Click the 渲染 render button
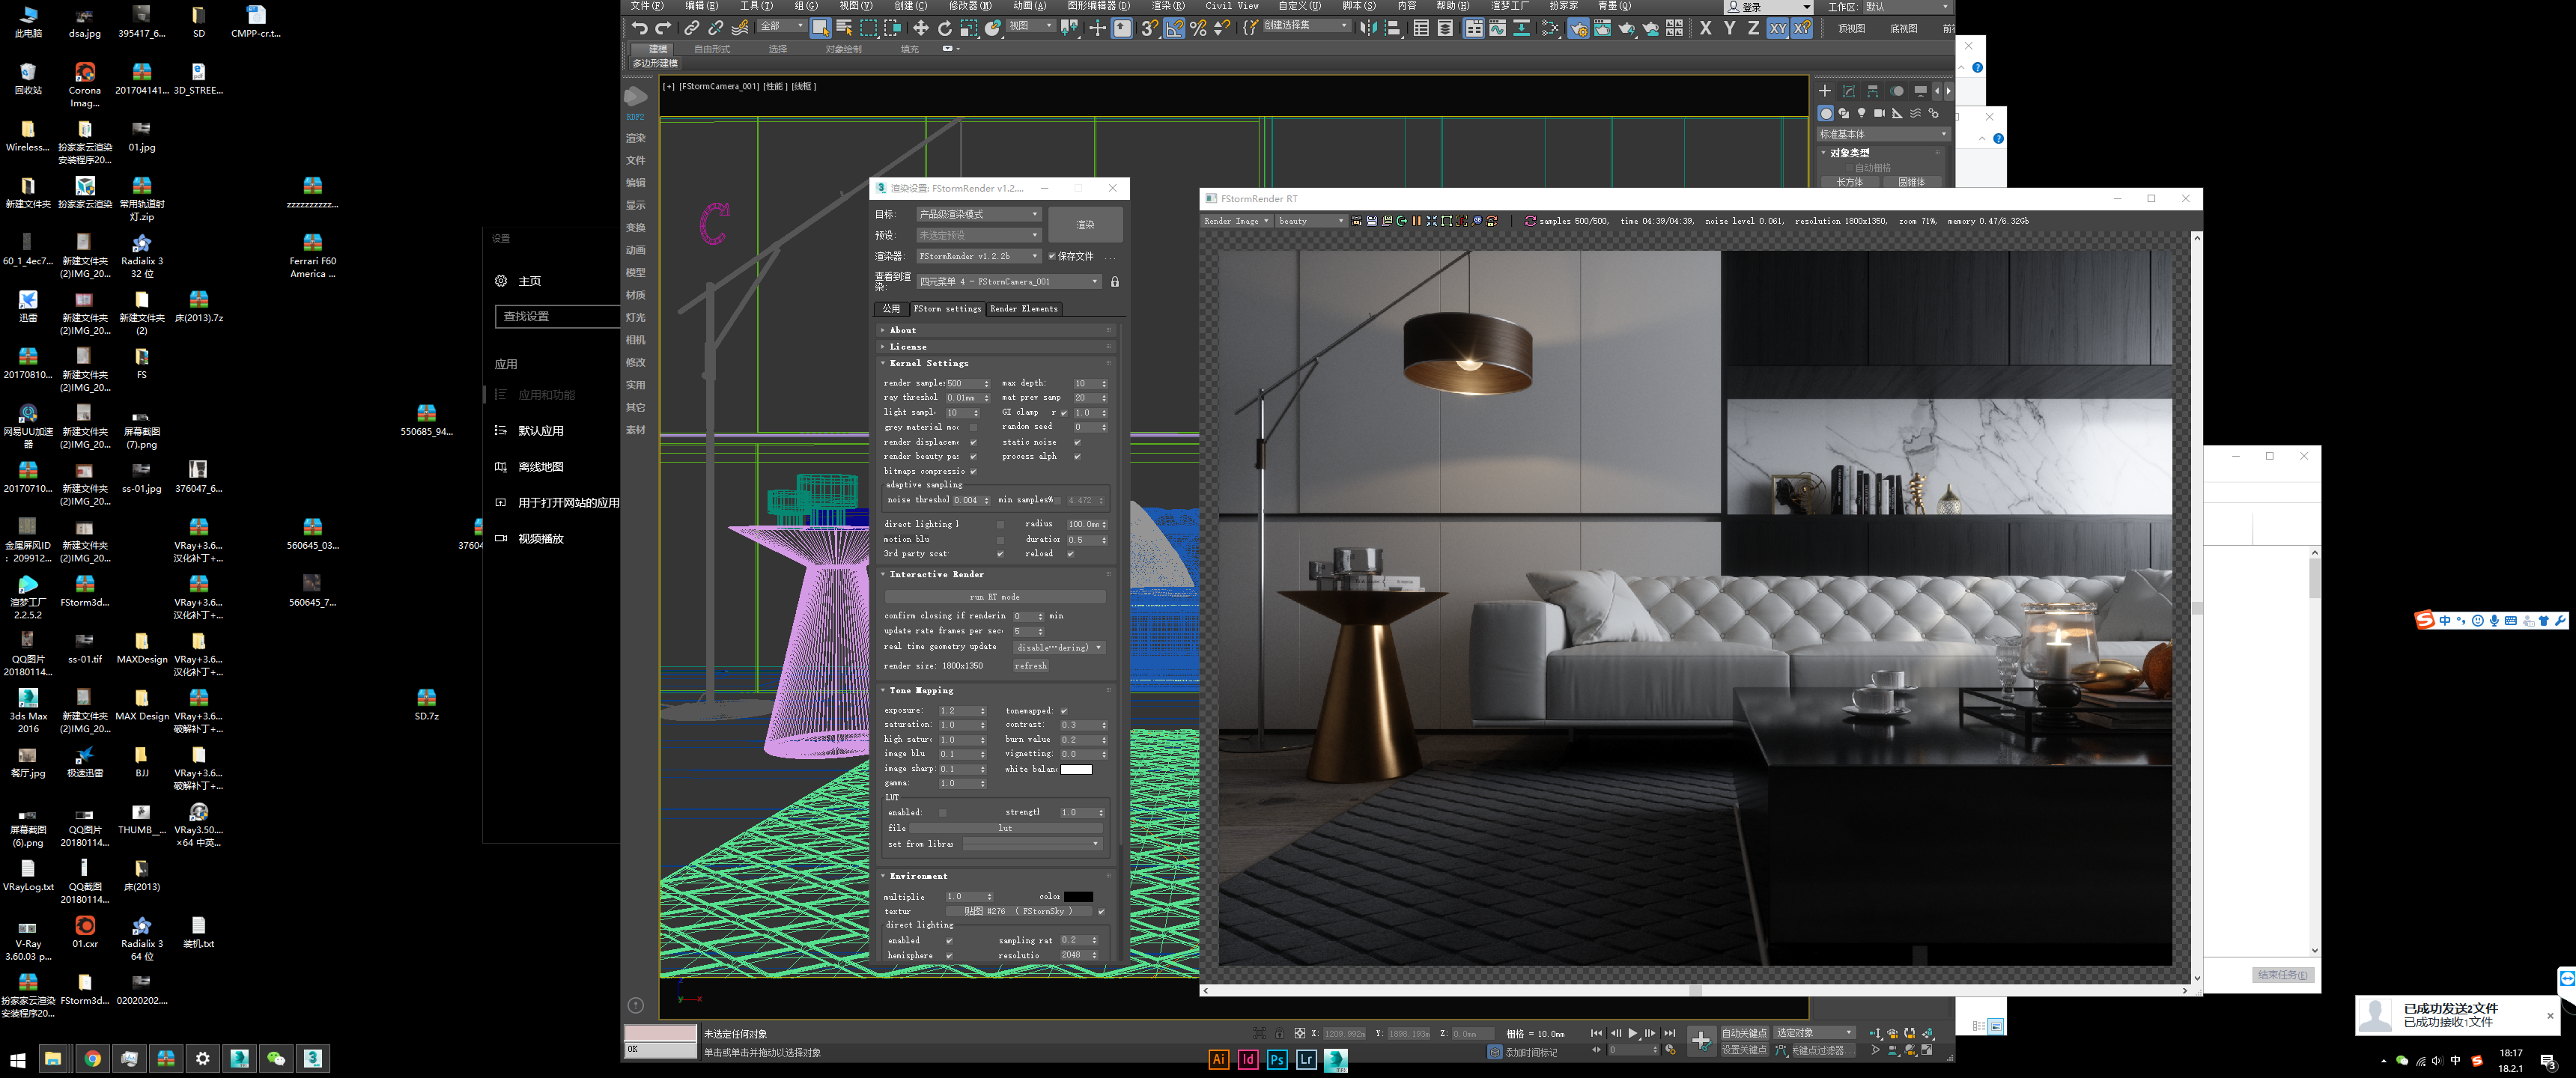 point(1085,225)
